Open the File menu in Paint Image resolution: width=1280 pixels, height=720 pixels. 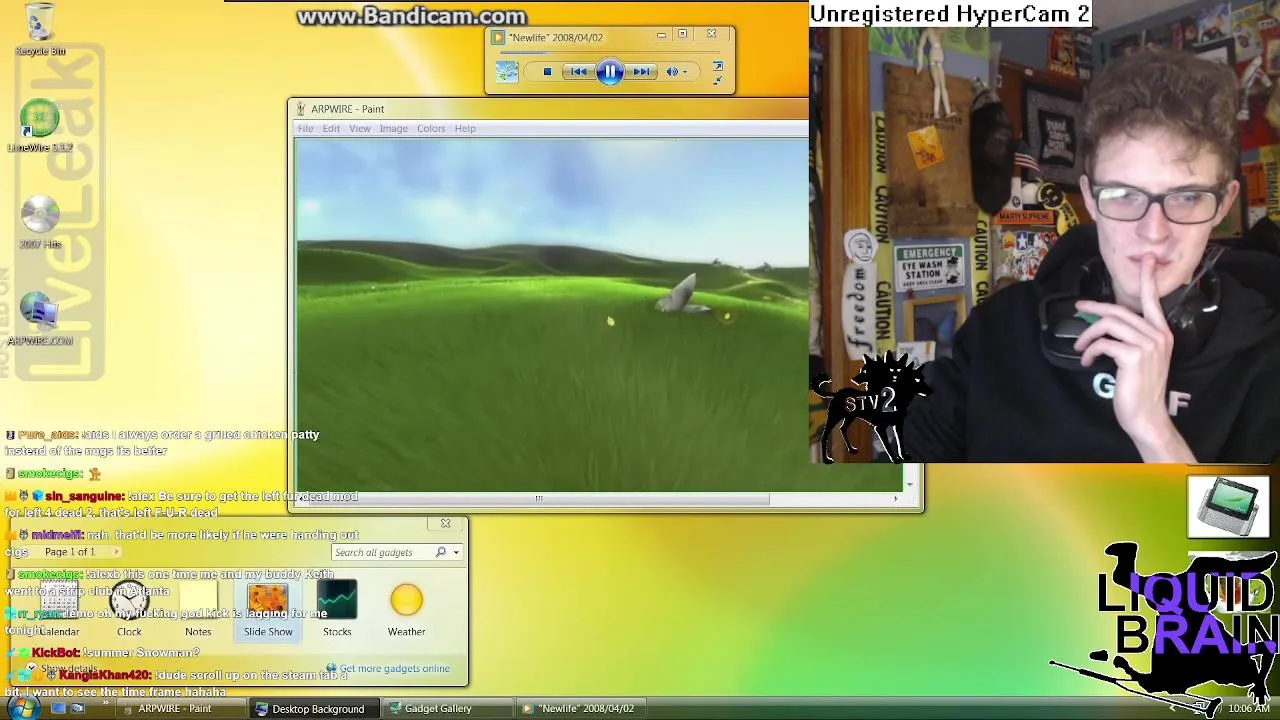click(305, 128)
